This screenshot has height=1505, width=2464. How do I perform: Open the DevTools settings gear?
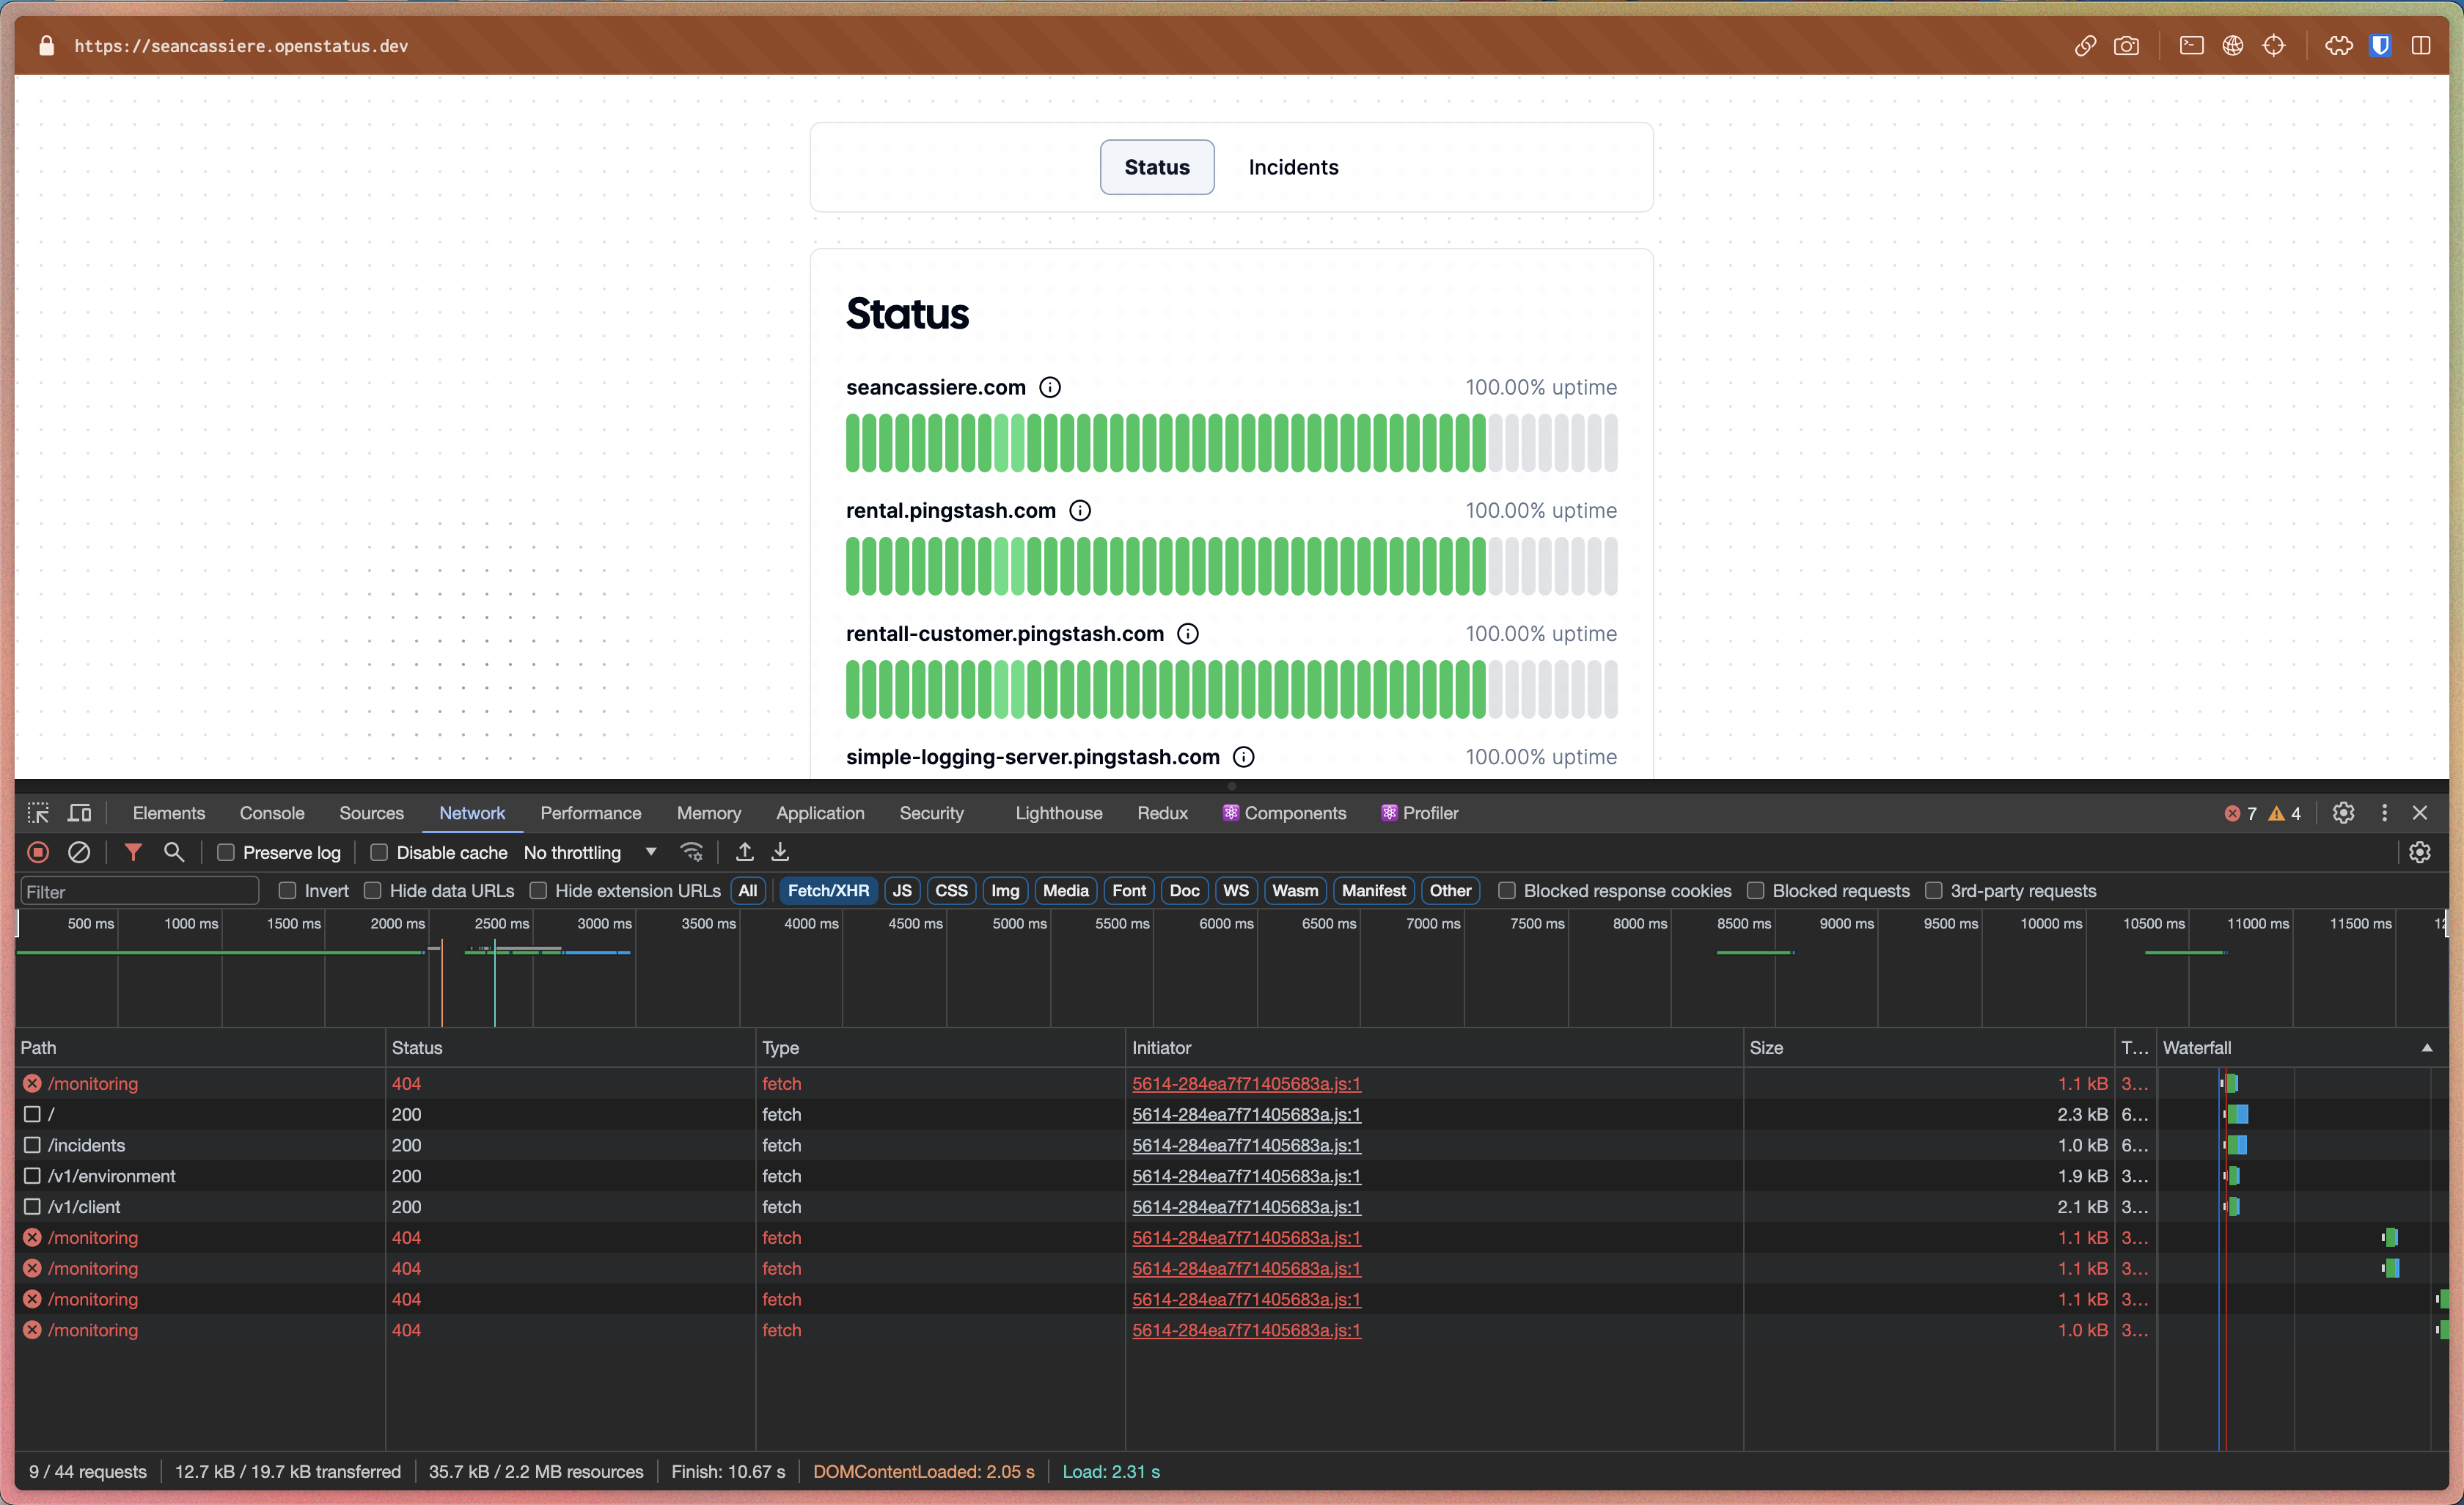[2344, 813]
